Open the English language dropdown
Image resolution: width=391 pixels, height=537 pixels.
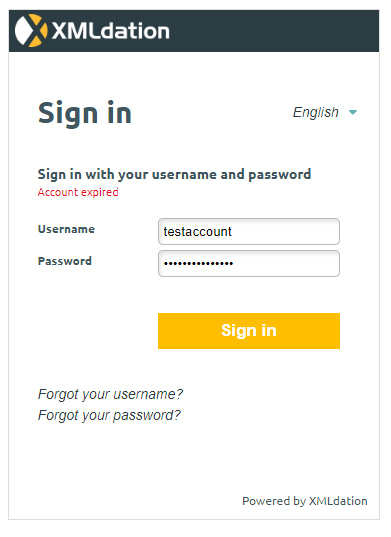tap(325, 112)
